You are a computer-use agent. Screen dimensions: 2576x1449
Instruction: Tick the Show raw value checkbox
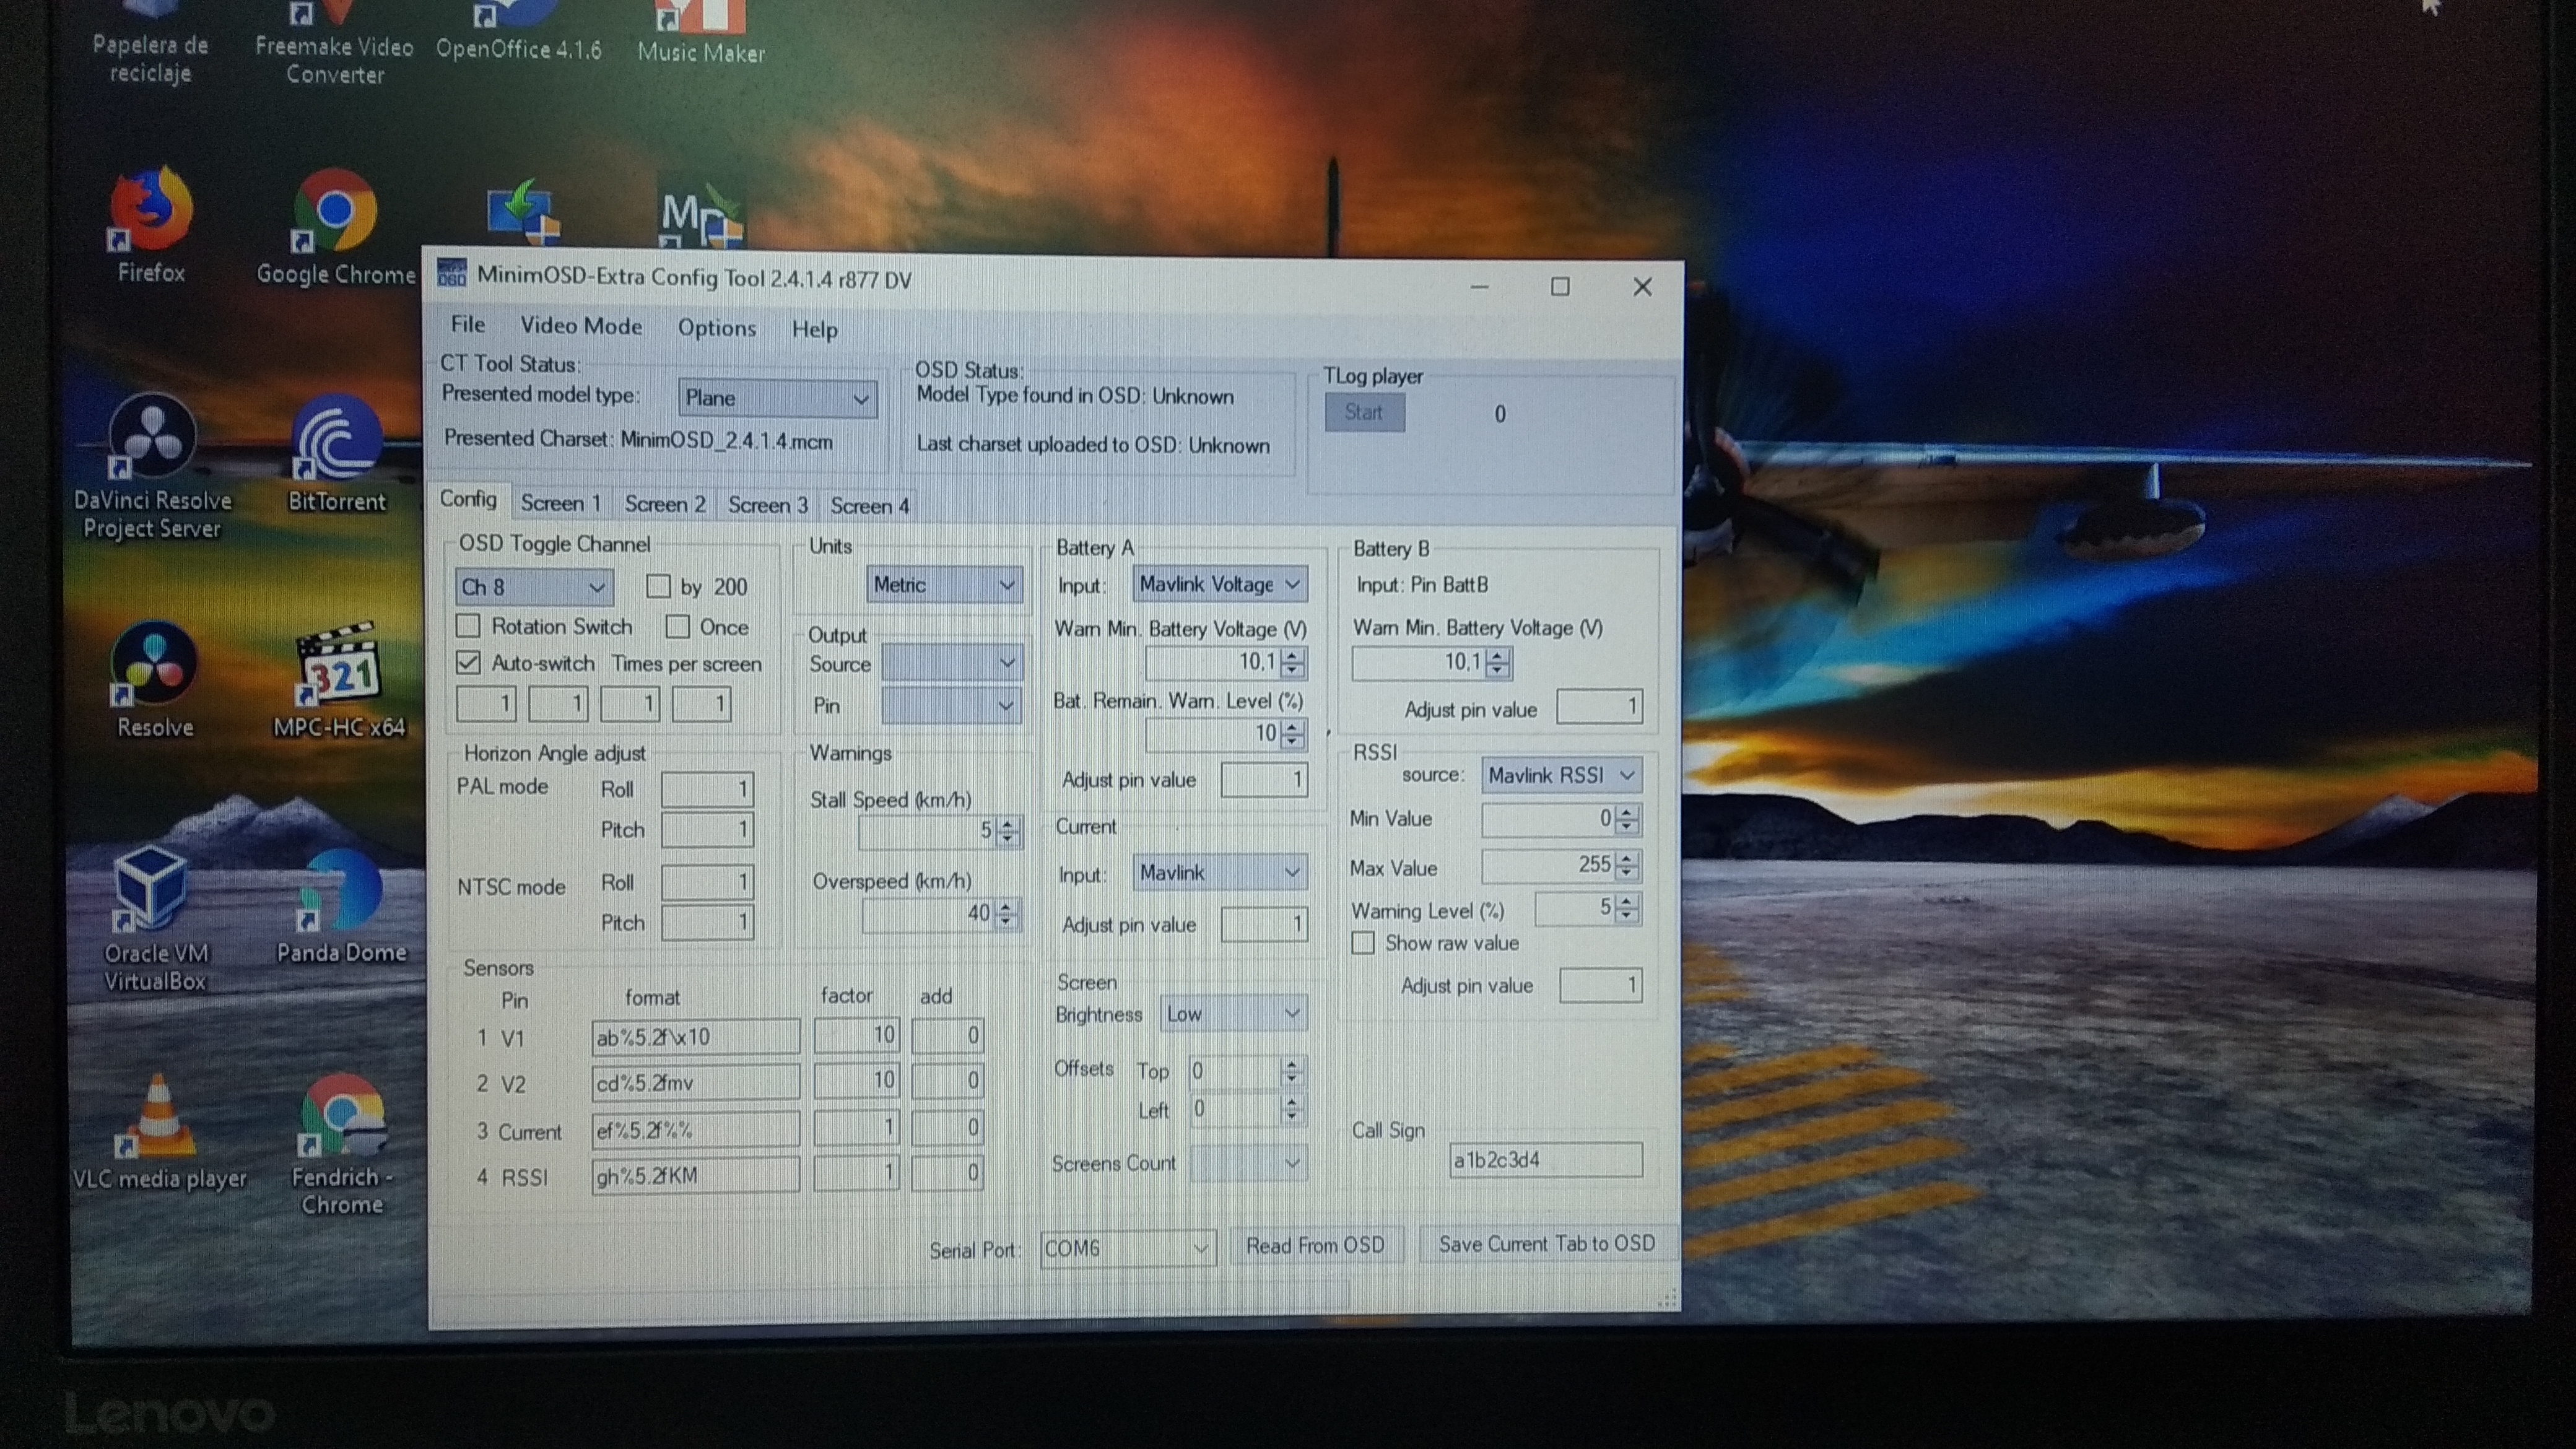point(1363,943)
